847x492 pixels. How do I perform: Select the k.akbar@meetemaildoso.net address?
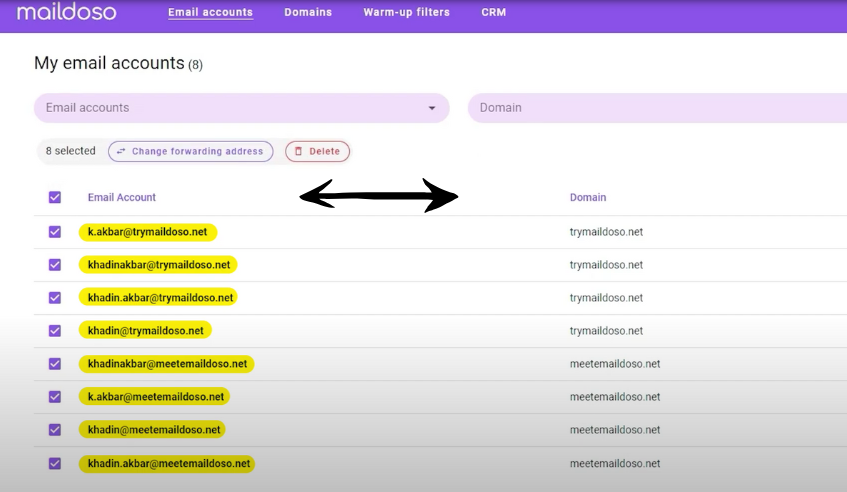155,396
